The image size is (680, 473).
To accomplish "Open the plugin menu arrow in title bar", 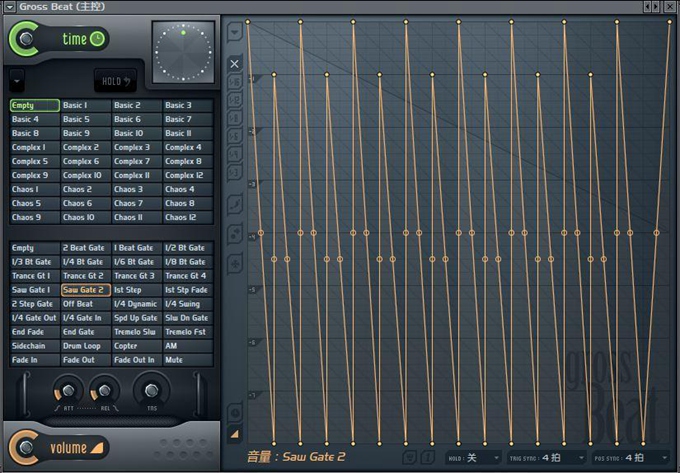I will 9,7.
